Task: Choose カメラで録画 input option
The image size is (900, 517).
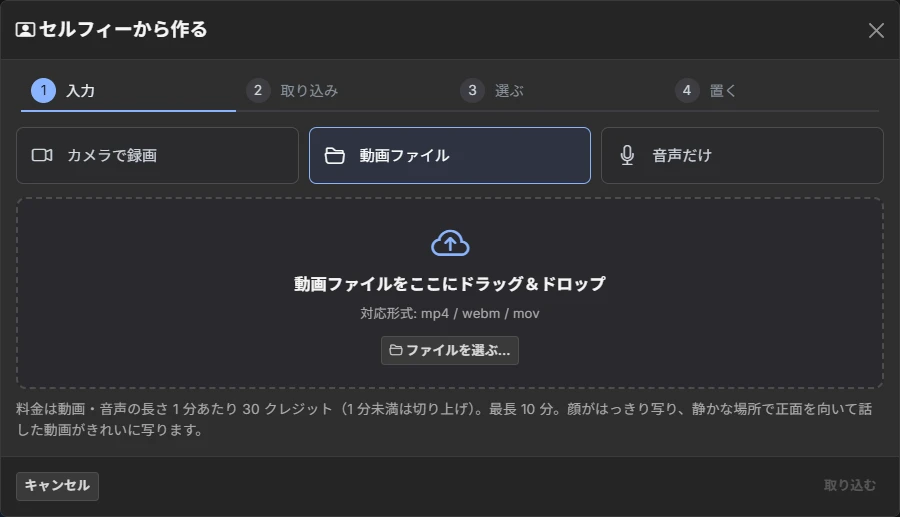Action: pyautogui.click(x=157, y=156)
